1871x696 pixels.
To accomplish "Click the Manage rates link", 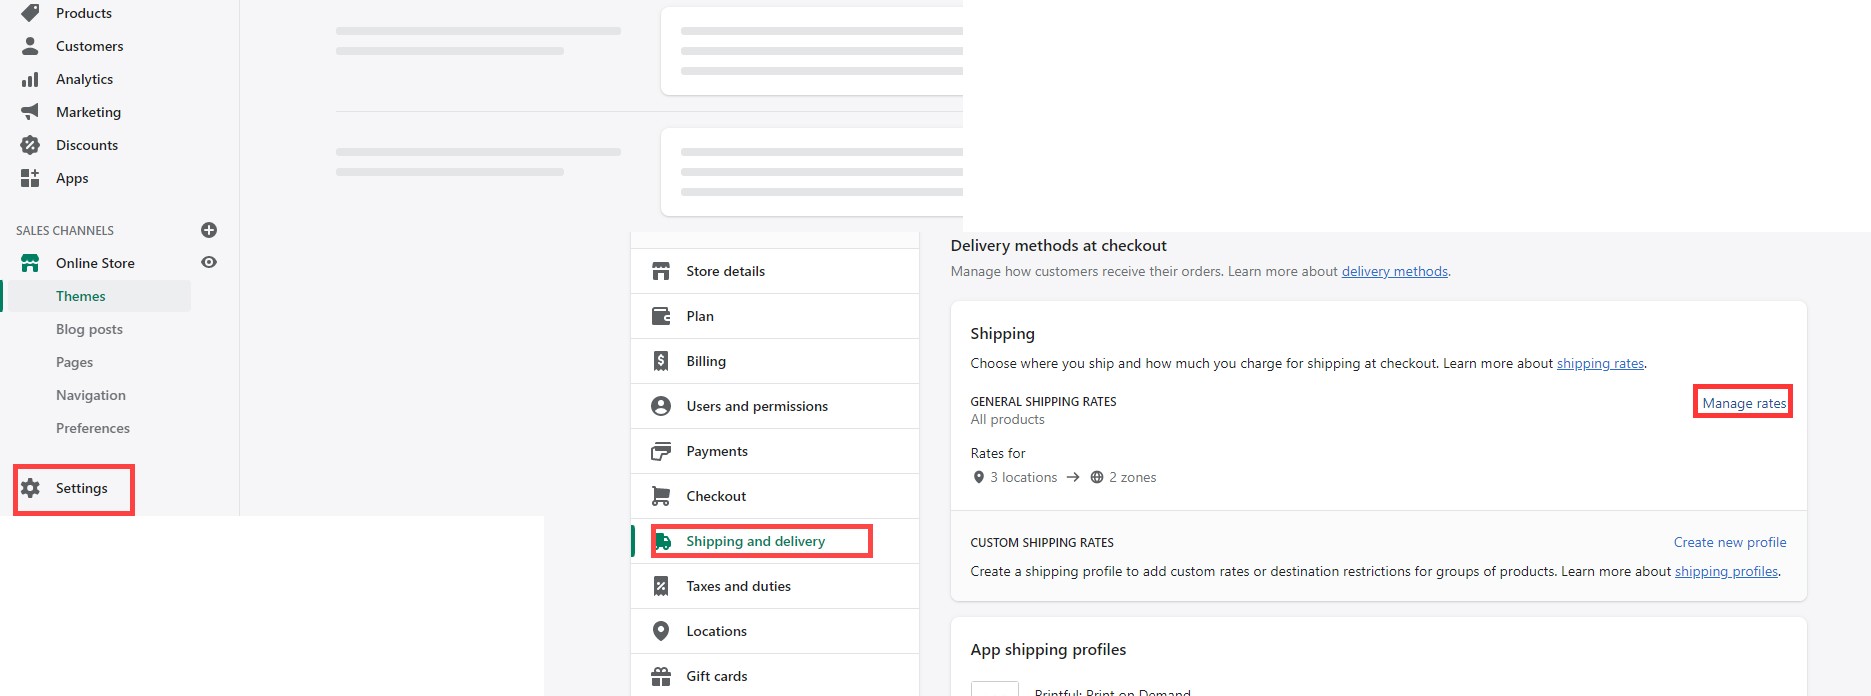I will pyautogui.click(x=1743, y=403).
